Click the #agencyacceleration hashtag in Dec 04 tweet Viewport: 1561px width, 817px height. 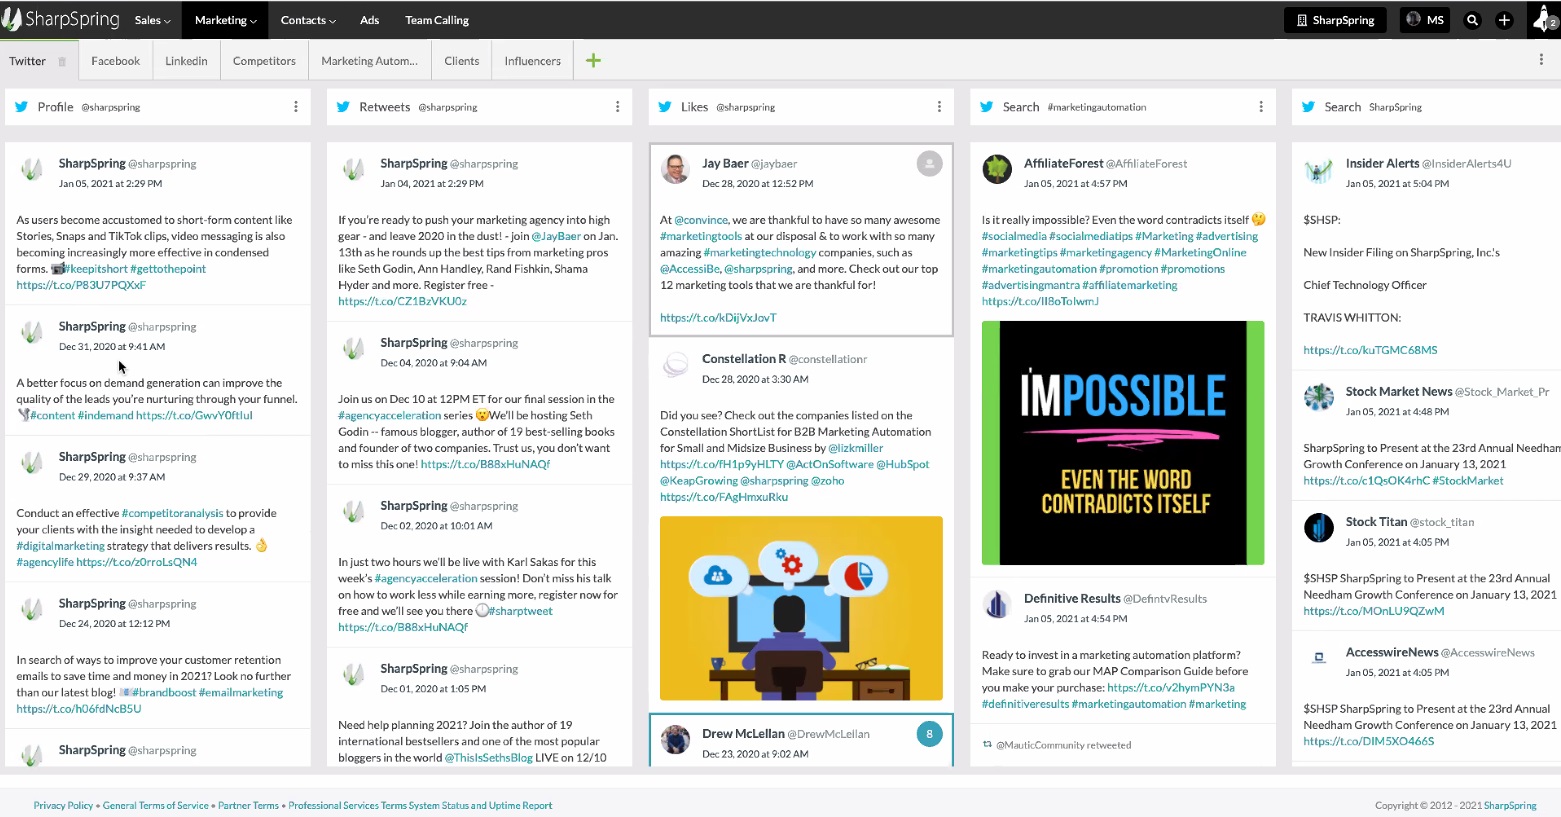389,415
